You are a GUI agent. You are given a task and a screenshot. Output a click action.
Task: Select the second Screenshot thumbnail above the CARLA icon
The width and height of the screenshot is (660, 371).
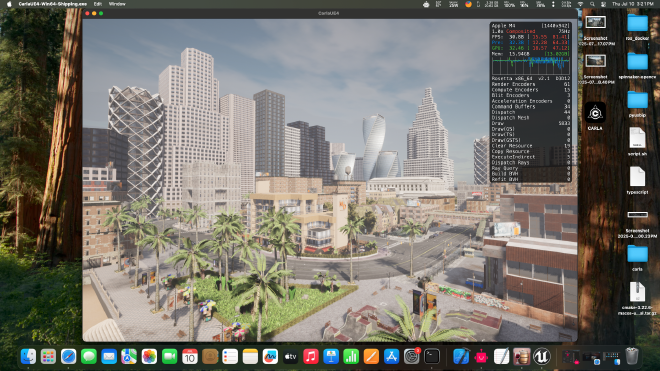595,61
